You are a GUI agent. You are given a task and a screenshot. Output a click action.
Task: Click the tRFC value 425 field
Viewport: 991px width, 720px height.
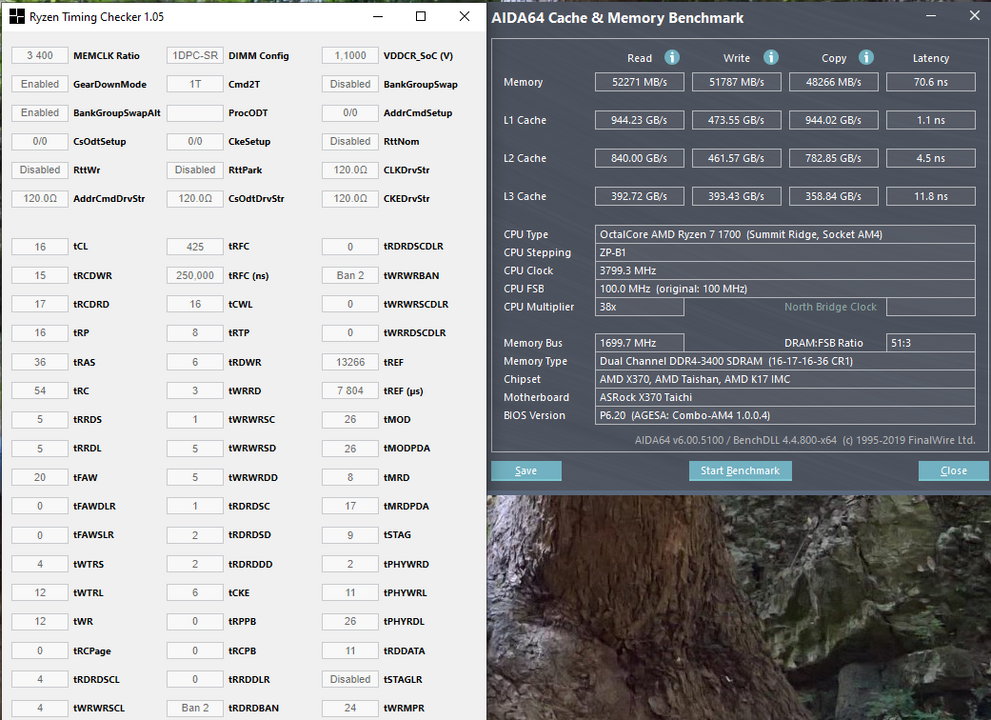tap(195, 247)
